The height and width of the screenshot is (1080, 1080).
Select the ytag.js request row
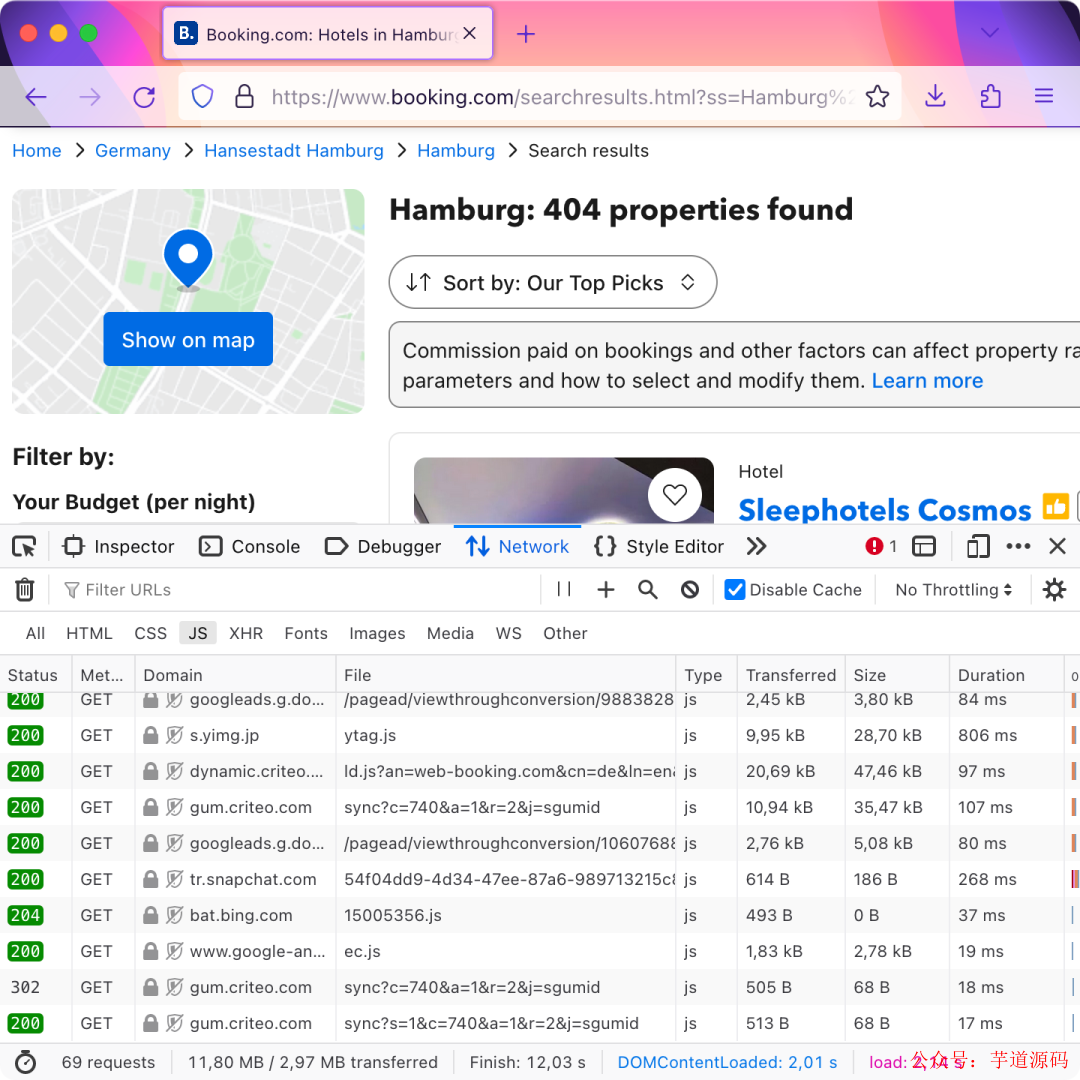tap(540, 736)
